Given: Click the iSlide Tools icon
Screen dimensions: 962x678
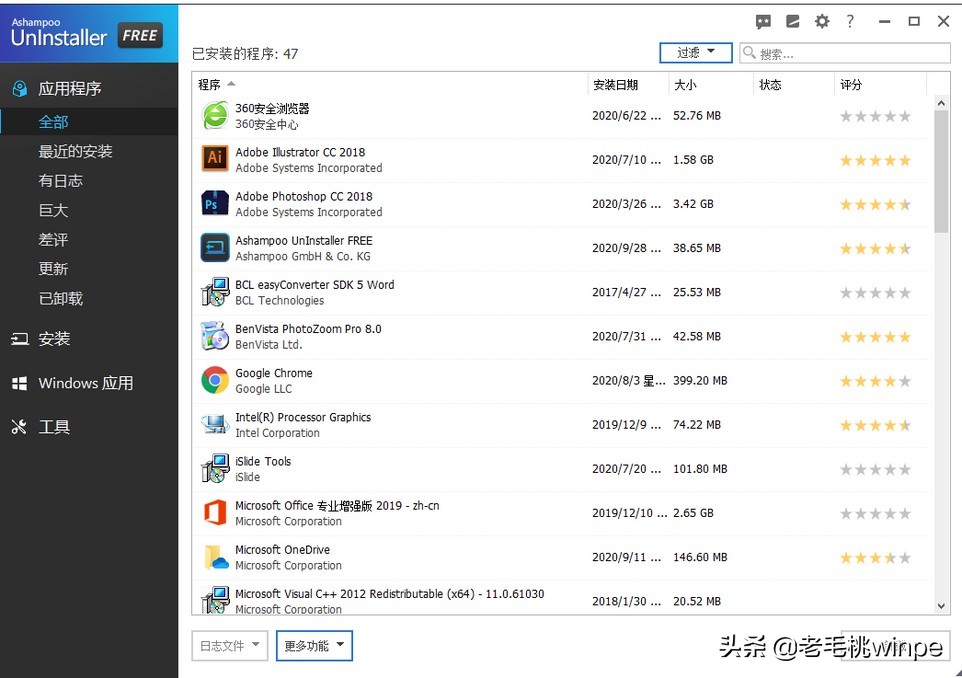Looking at the screenshot, I should (215, 469).
